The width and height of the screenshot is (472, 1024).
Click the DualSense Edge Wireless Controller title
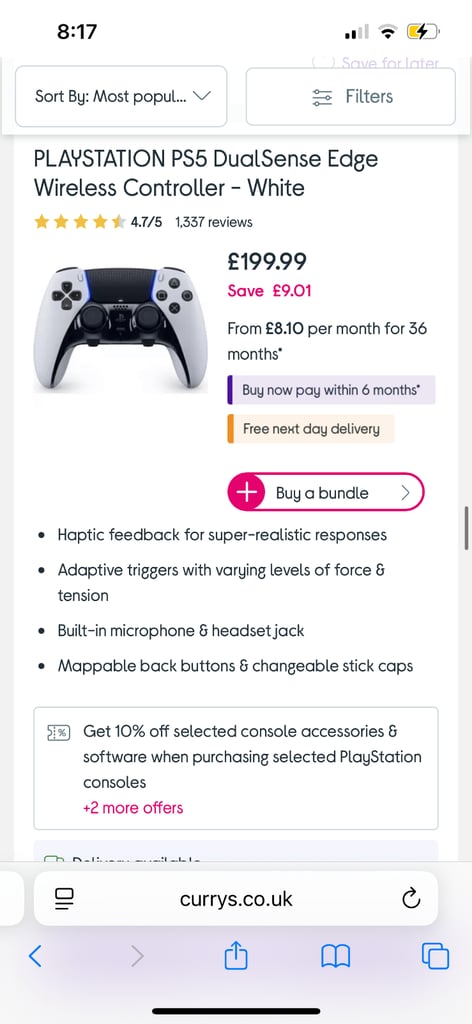(206, 173)
